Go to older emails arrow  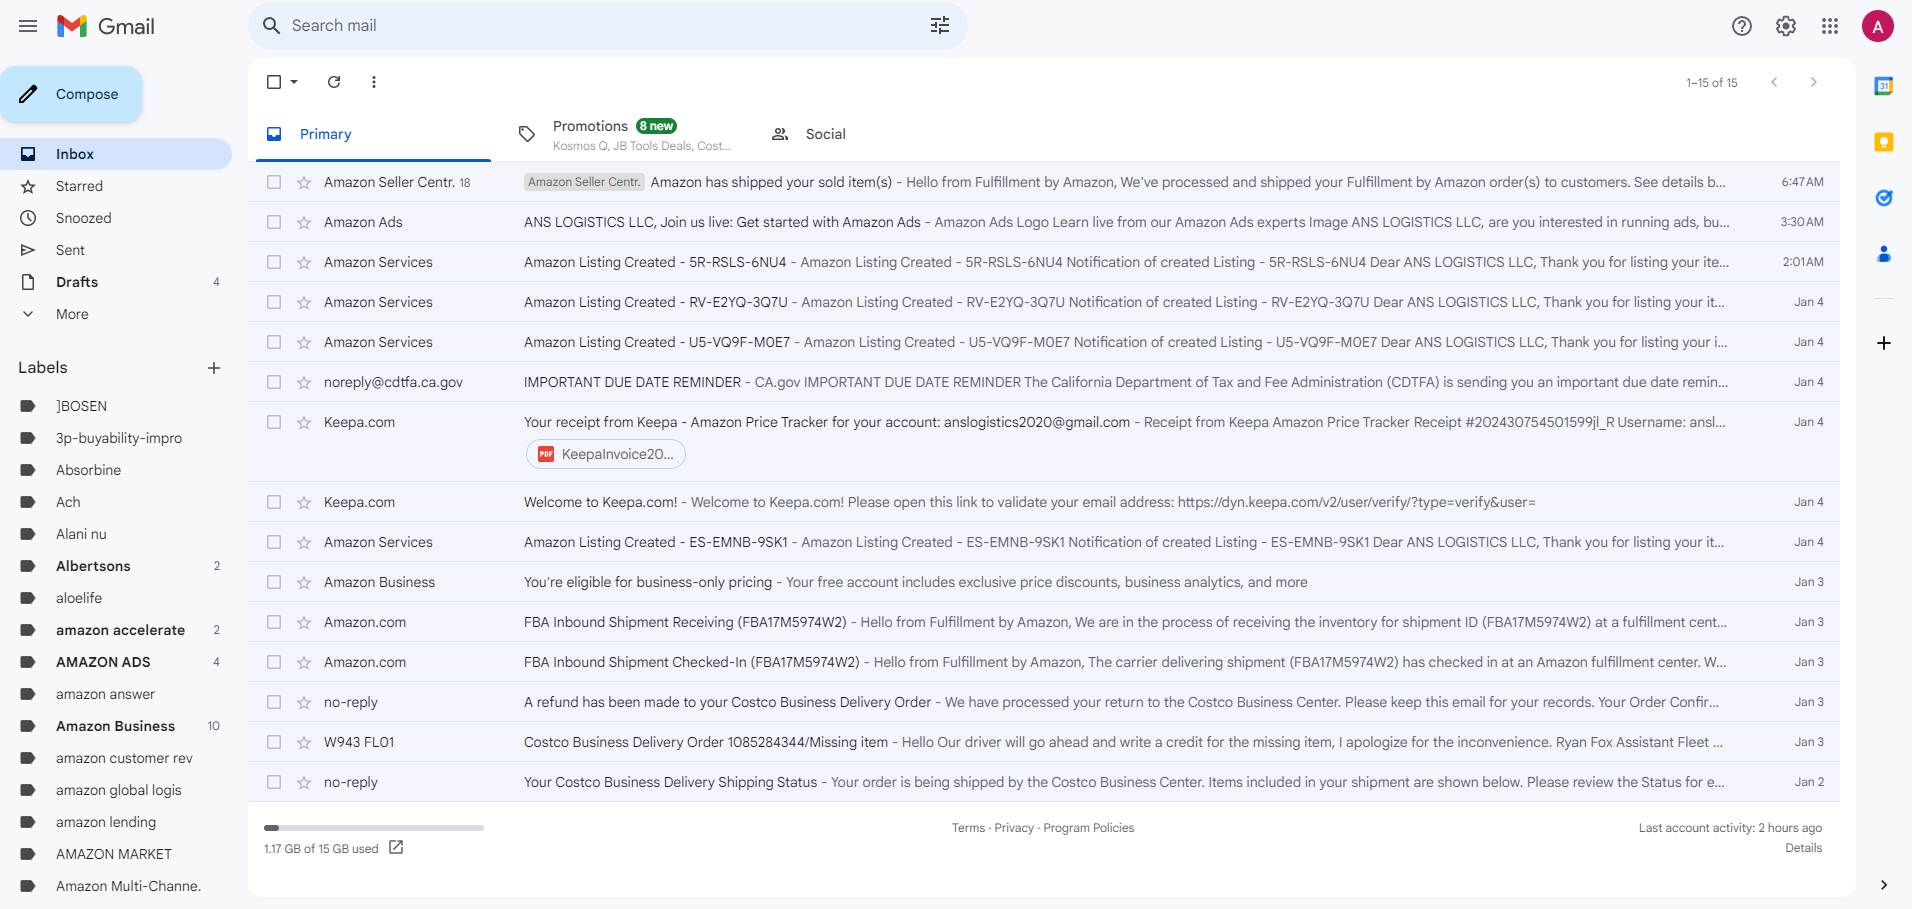click(1814, 82)
